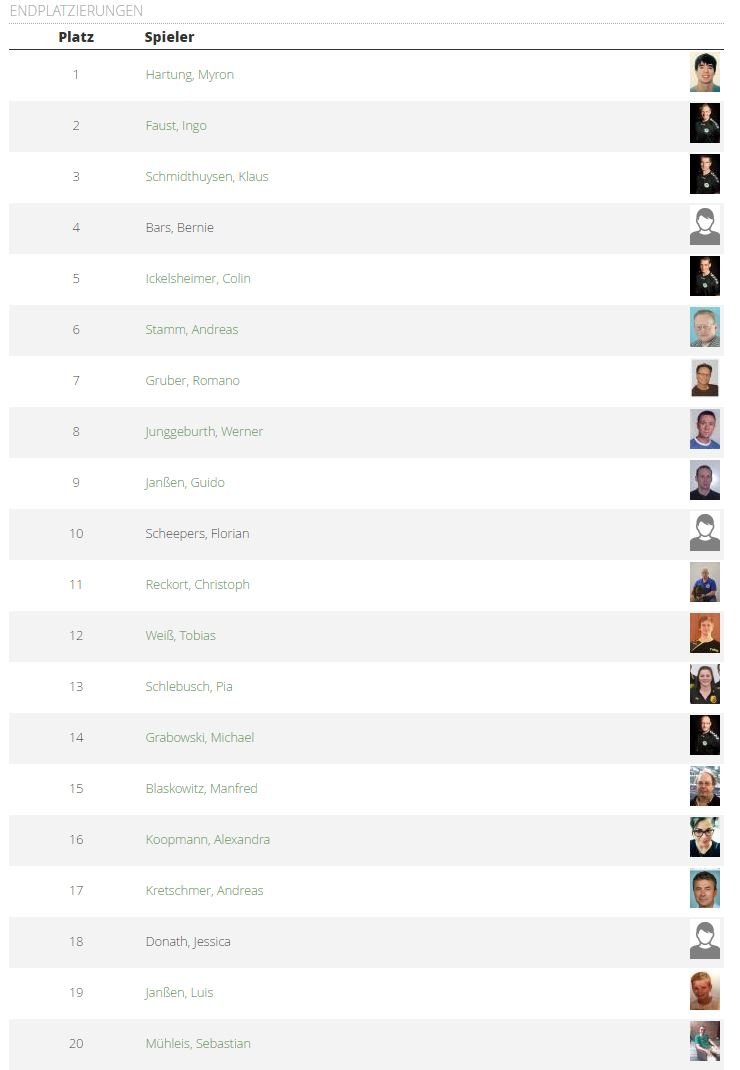The width and height of the screenshot is (740, 1070).
Task: Open Schlebusch, Pia's player profile
Action: point(189,687)
